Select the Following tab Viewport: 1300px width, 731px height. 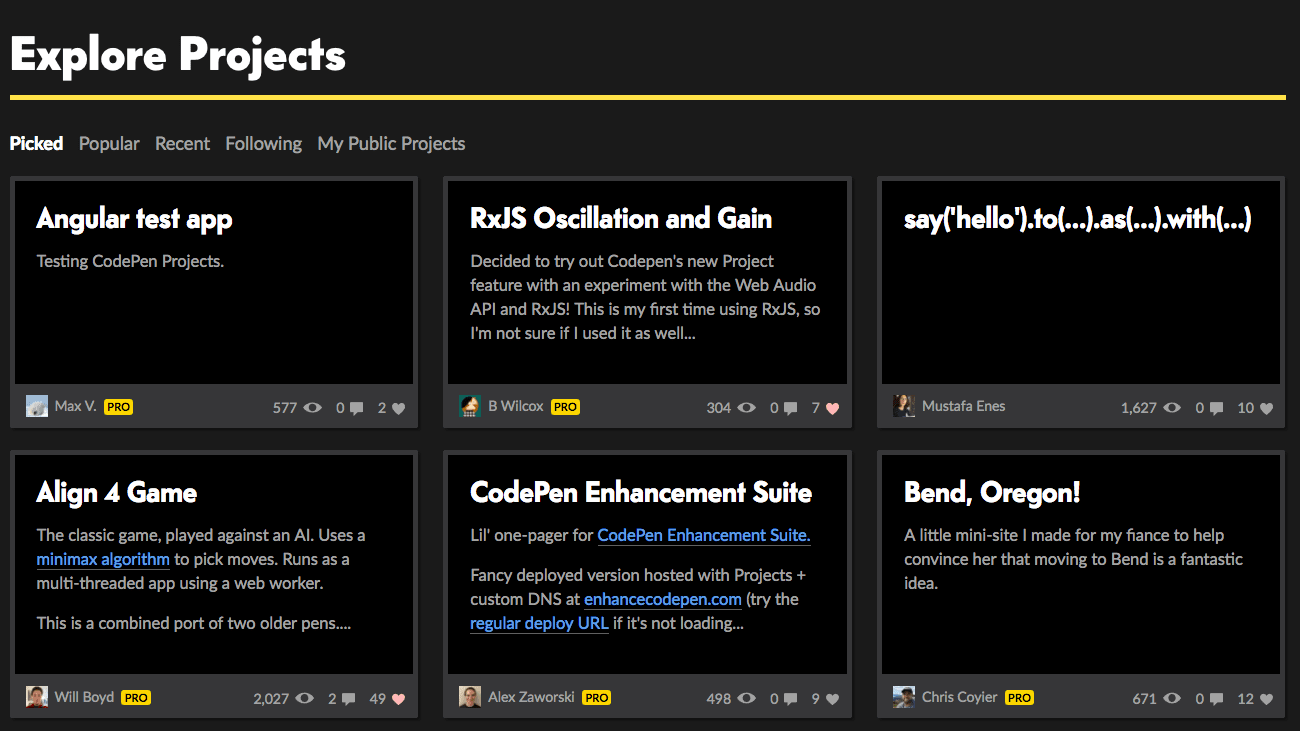tap(263, 143)
